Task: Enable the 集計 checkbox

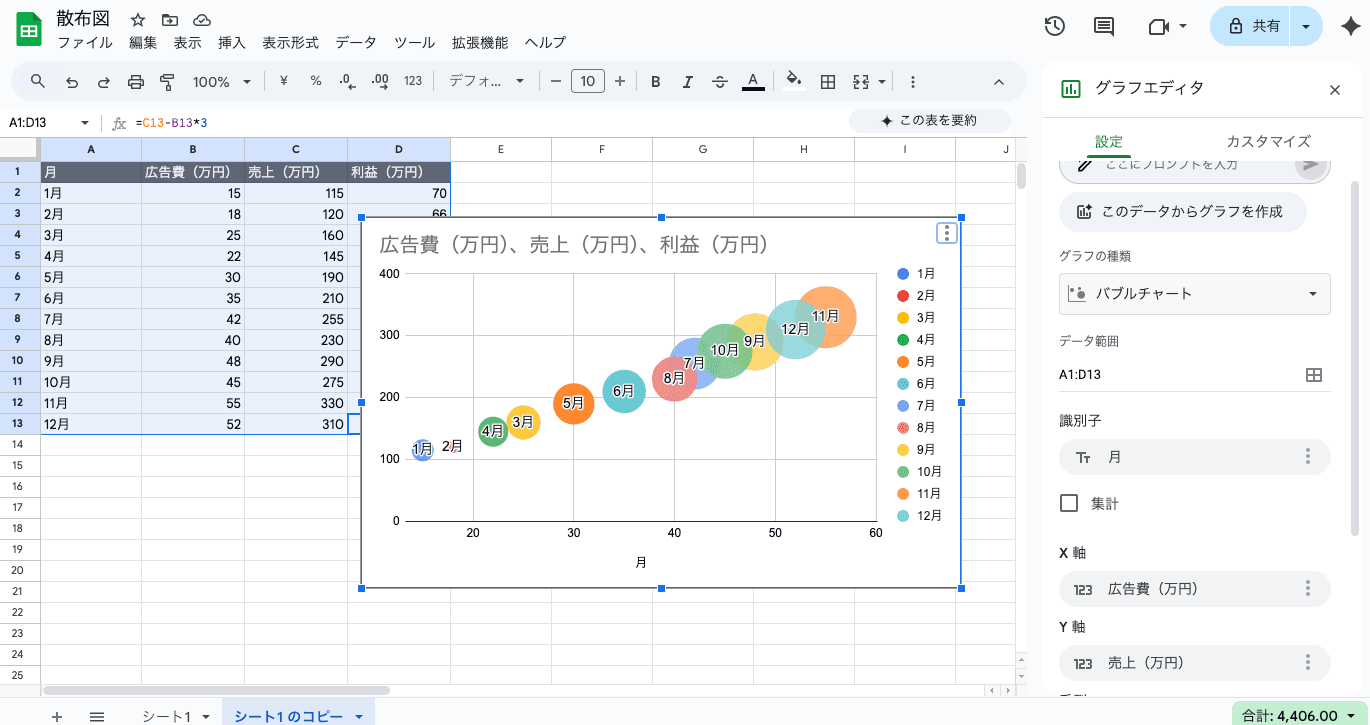Action: coord(1069,503)
